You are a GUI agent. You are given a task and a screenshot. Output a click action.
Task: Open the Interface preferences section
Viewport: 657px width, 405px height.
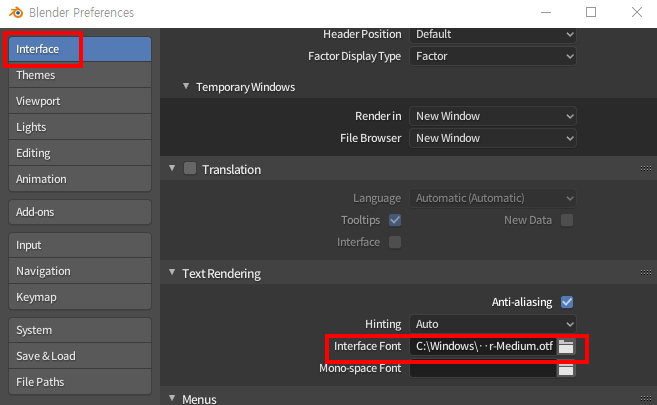click(80, 49)
